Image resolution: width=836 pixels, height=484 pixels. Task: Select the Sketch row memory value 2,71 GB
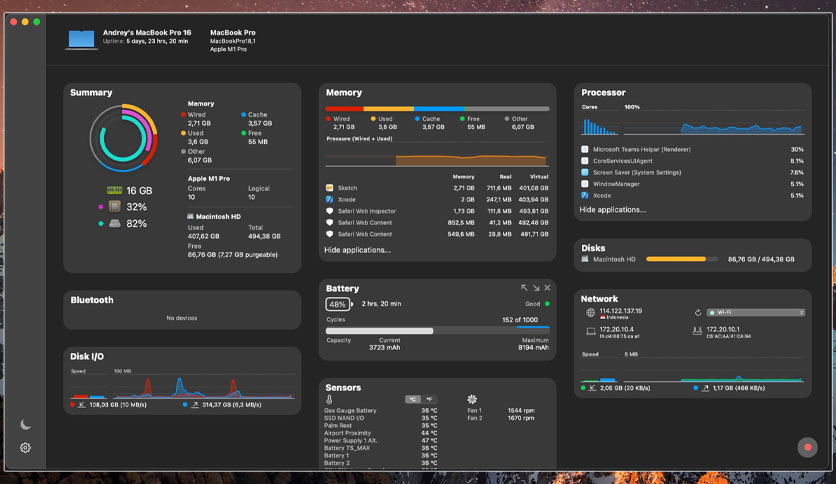[x=463, y=188]
